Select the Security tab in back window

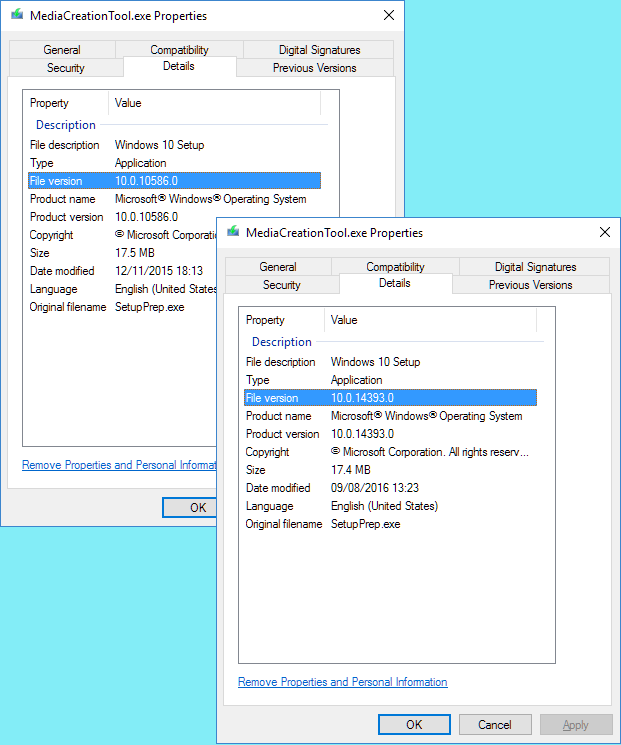[66, 67]
